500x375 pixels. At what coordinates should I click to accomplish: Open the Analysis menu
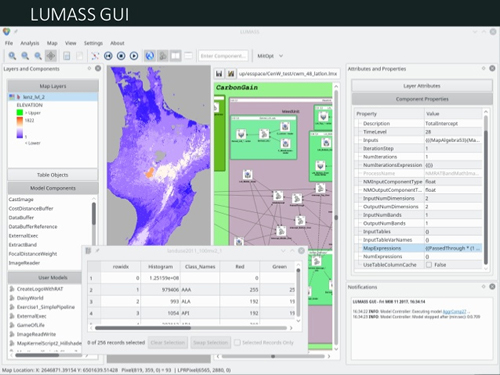[30, 43]
